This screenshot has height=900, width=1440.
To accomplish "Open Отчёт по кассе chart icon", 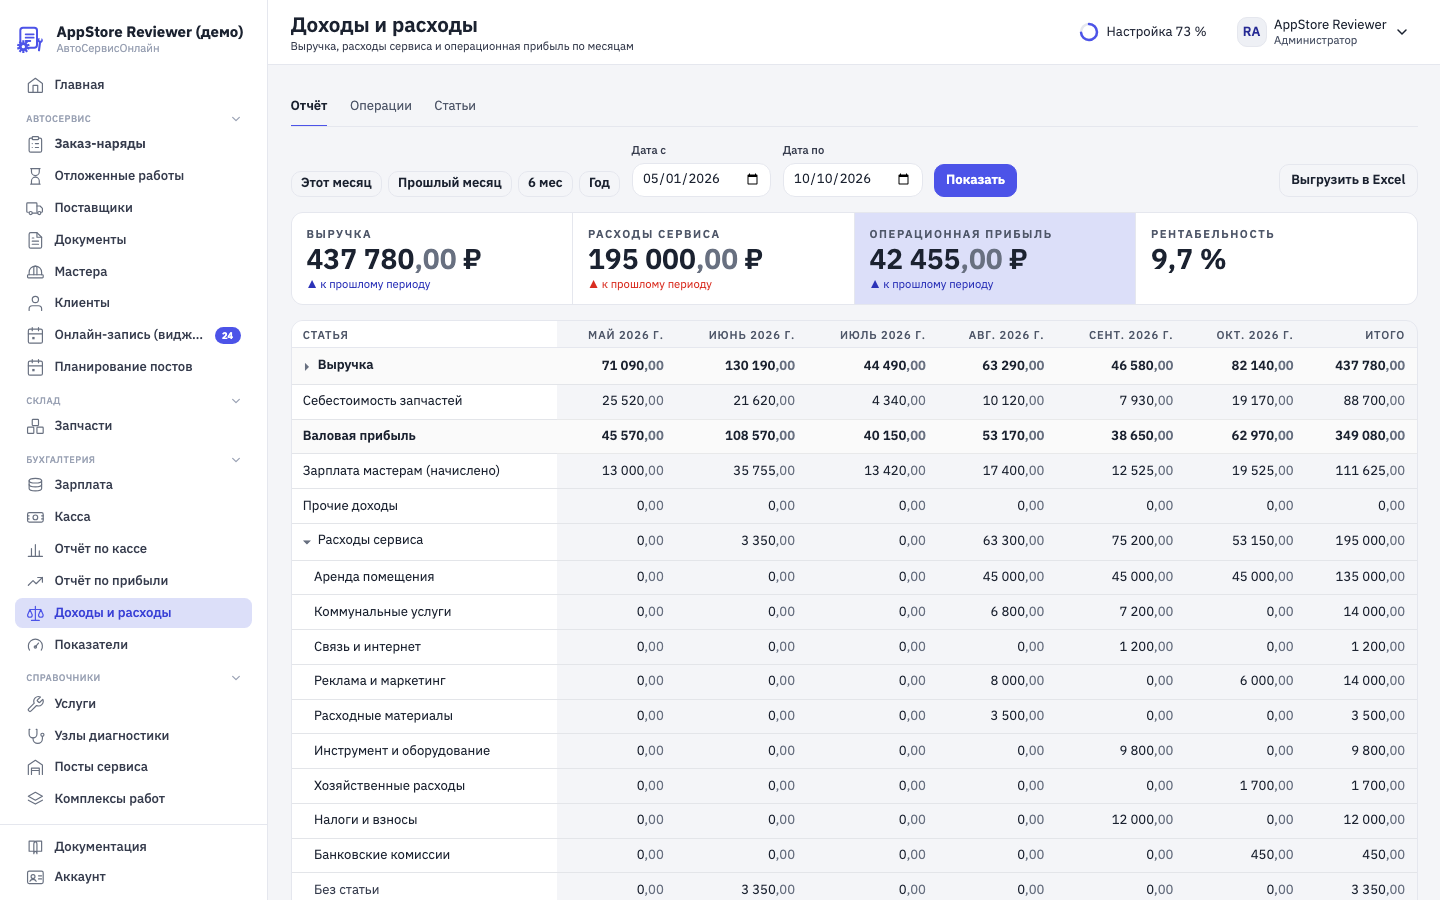I will click(x=35, y=549).
